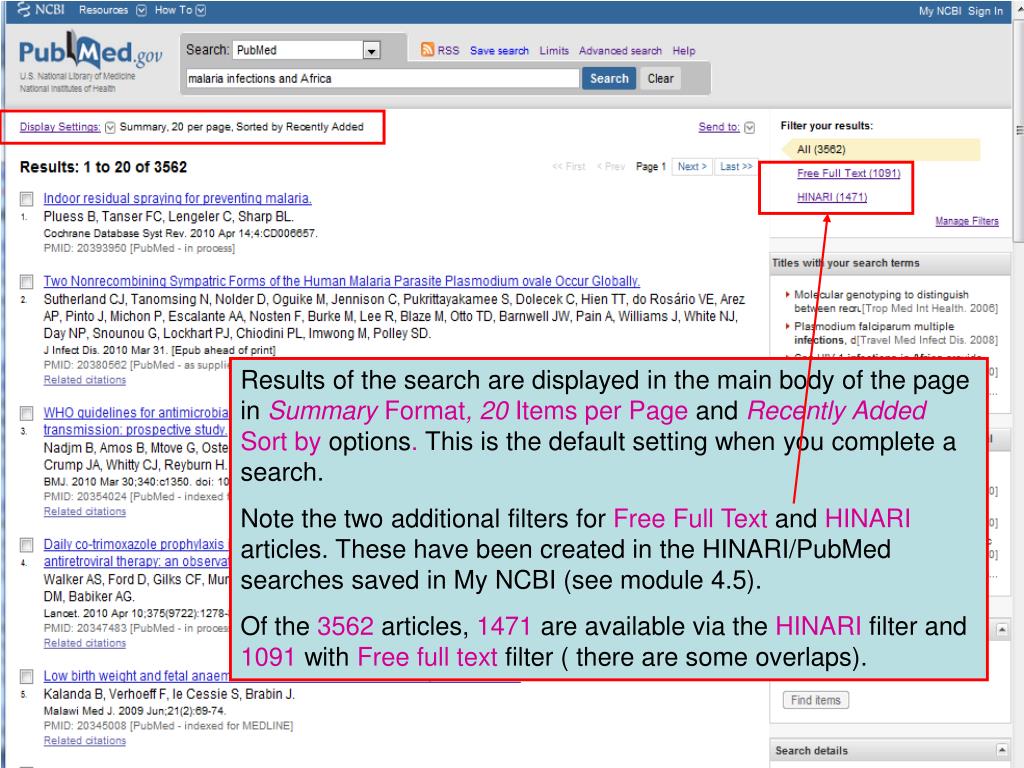Screen dimensions: 1024x768
Task: Click into the search query field
Action: point(382,78)
